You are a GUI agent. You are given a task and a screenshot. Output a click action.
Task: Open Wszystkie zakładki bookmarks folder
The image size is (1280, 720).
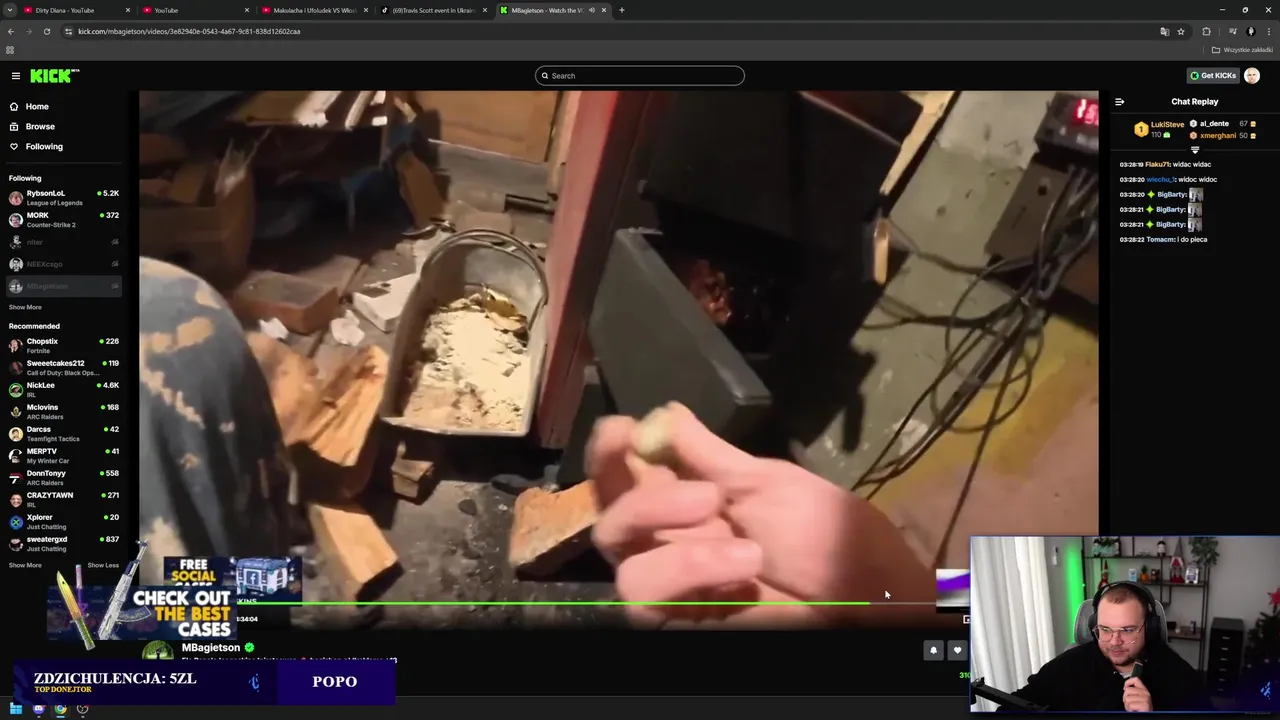click(x=1243, y=49)
